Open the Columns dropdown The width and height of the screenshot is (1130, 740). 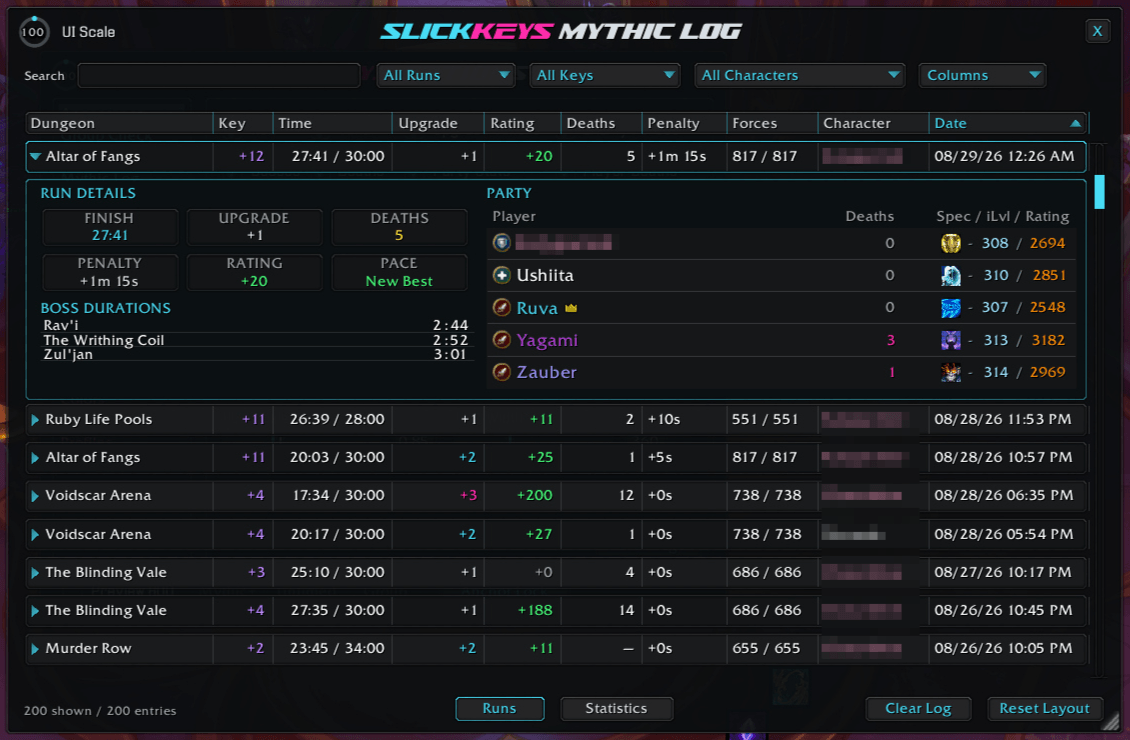click(x=982, y=76)
